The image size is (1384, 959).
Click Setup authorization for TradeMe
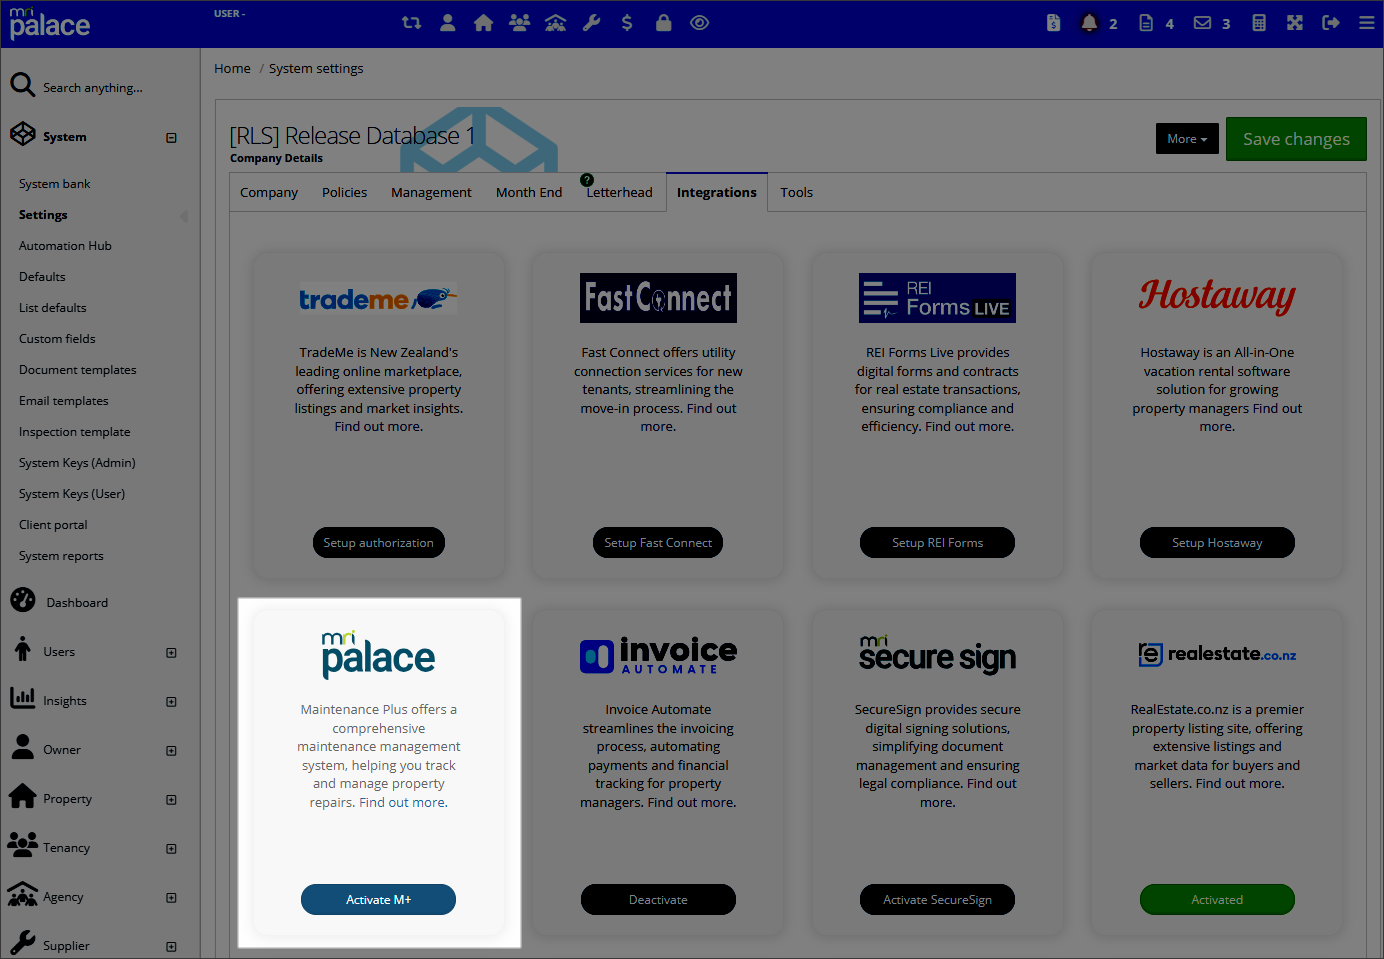[378, 543]
